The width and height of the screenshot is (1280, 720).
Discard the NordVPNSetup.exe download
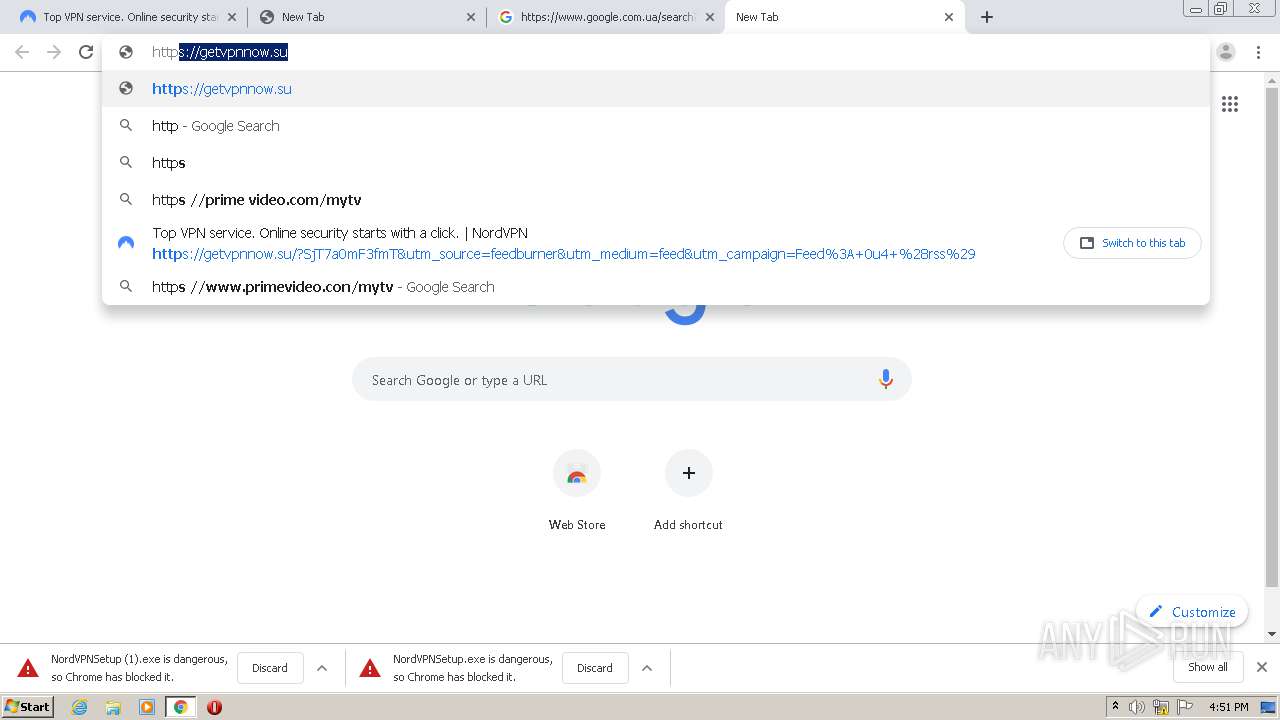point(595,668)
